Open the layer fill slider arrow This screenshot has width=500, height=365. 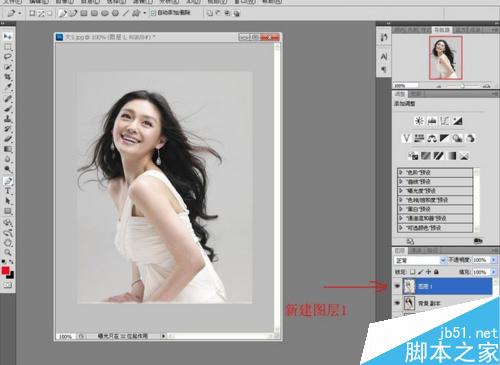[x=493, y=272]
